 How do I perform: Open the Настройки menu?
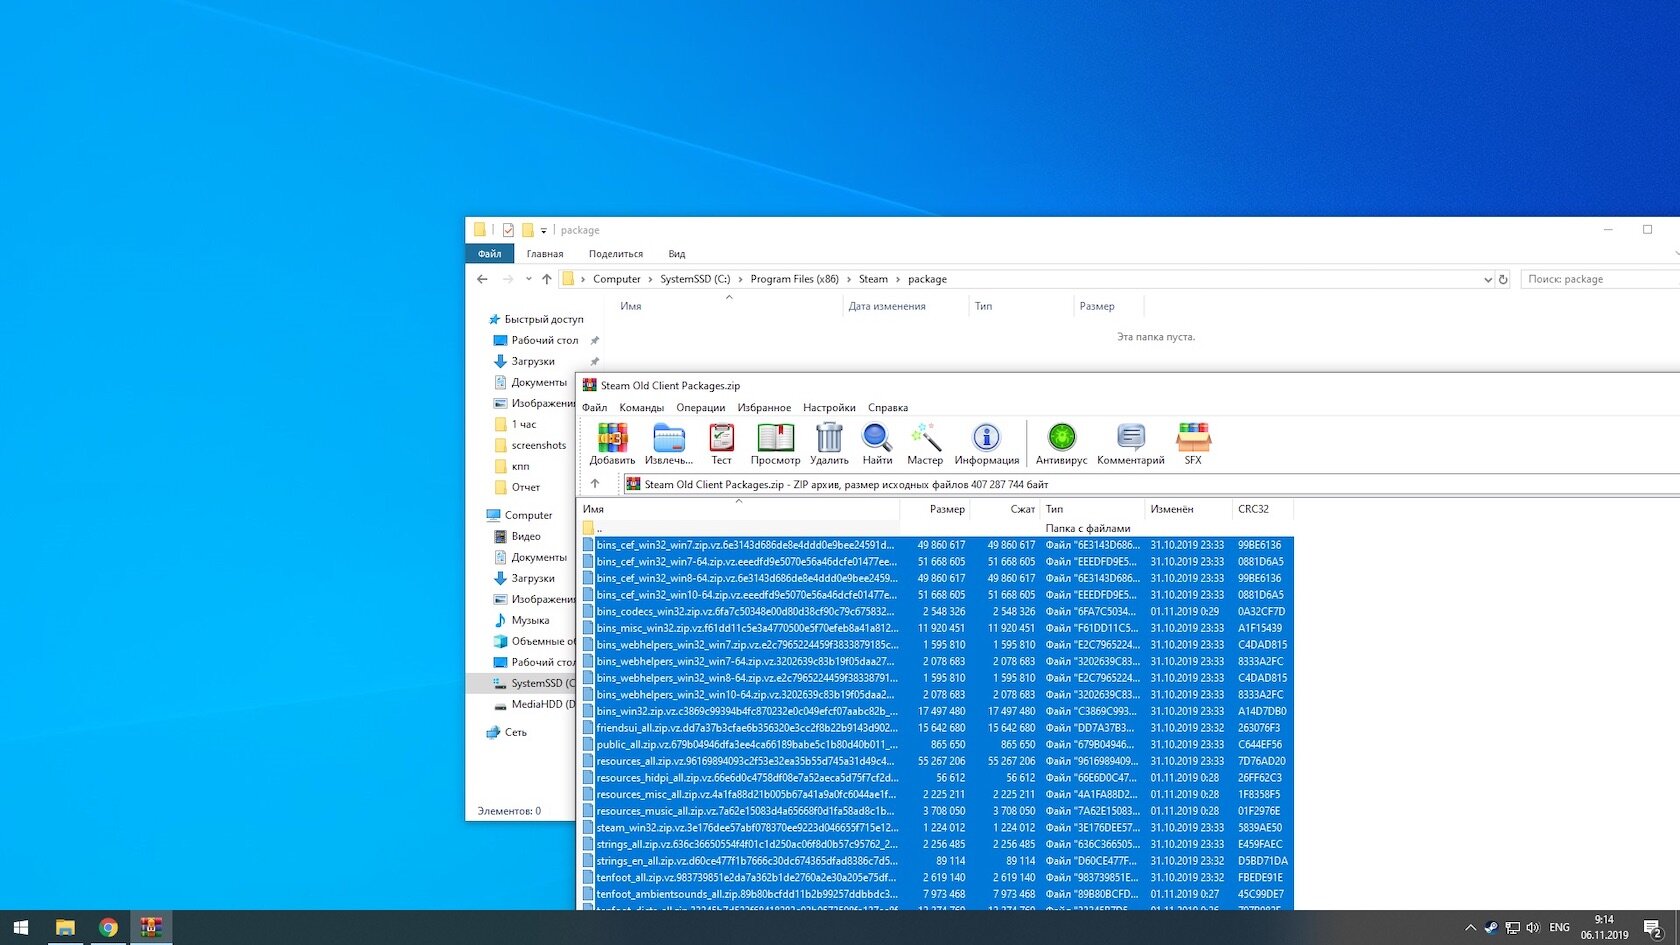click(x=829, y=407)
